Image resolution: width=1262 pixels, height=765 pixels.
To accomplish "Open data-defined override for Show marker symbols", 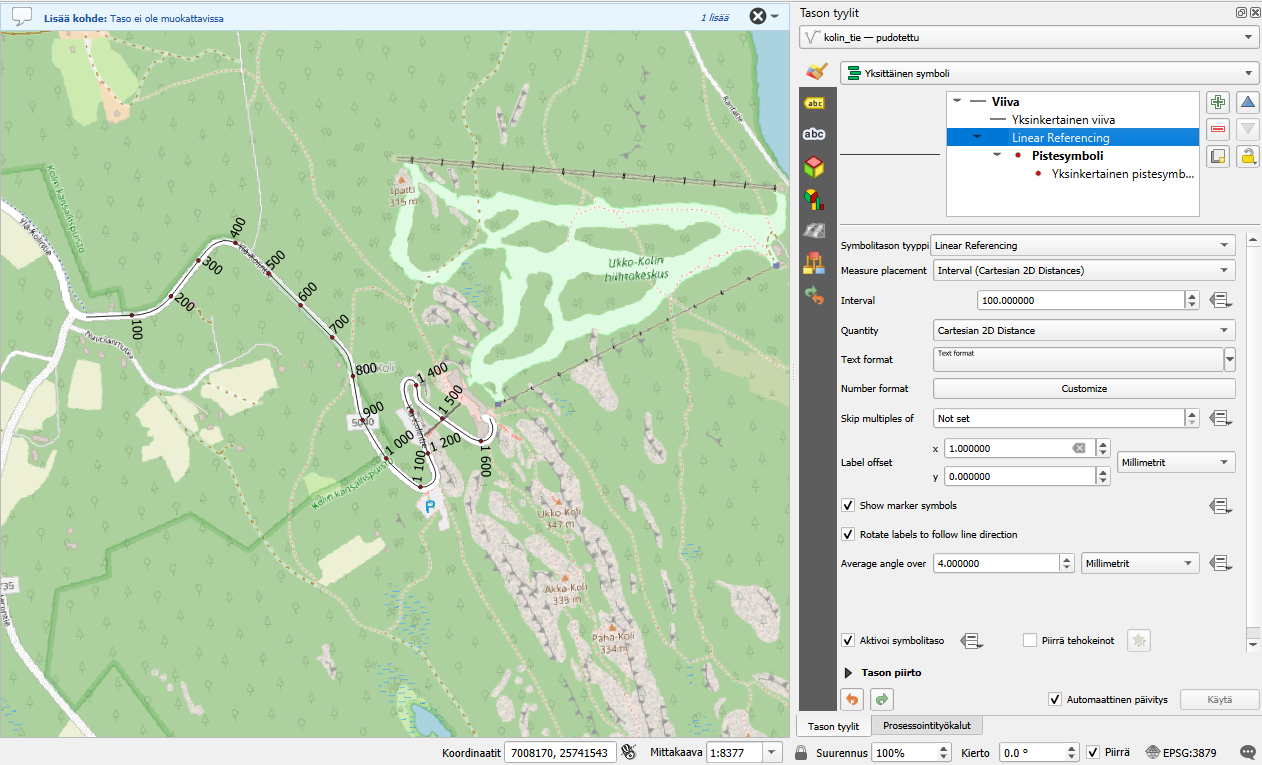I will (x=1219, y=506).
